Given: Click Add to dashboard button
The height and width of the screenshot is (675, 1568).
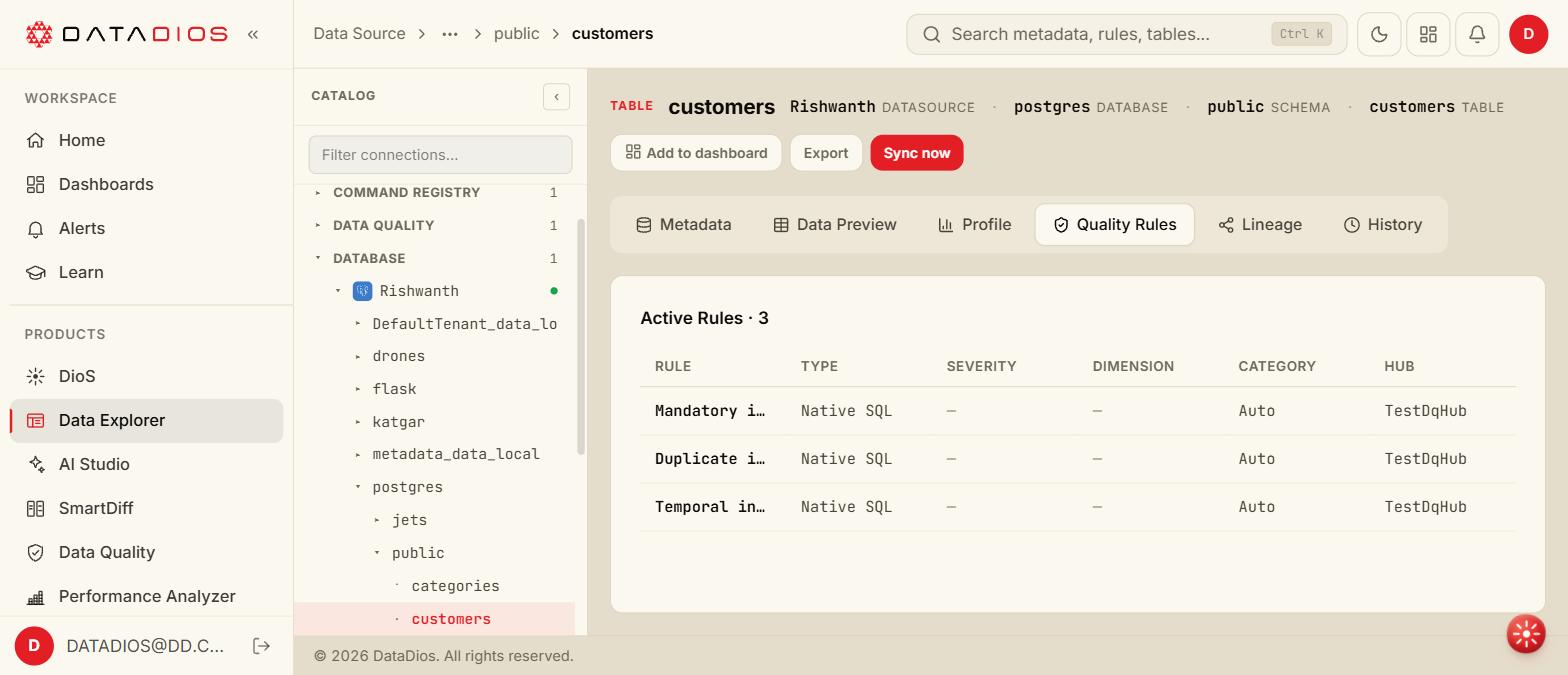Looking at the screenshot, I should point(696,153).
